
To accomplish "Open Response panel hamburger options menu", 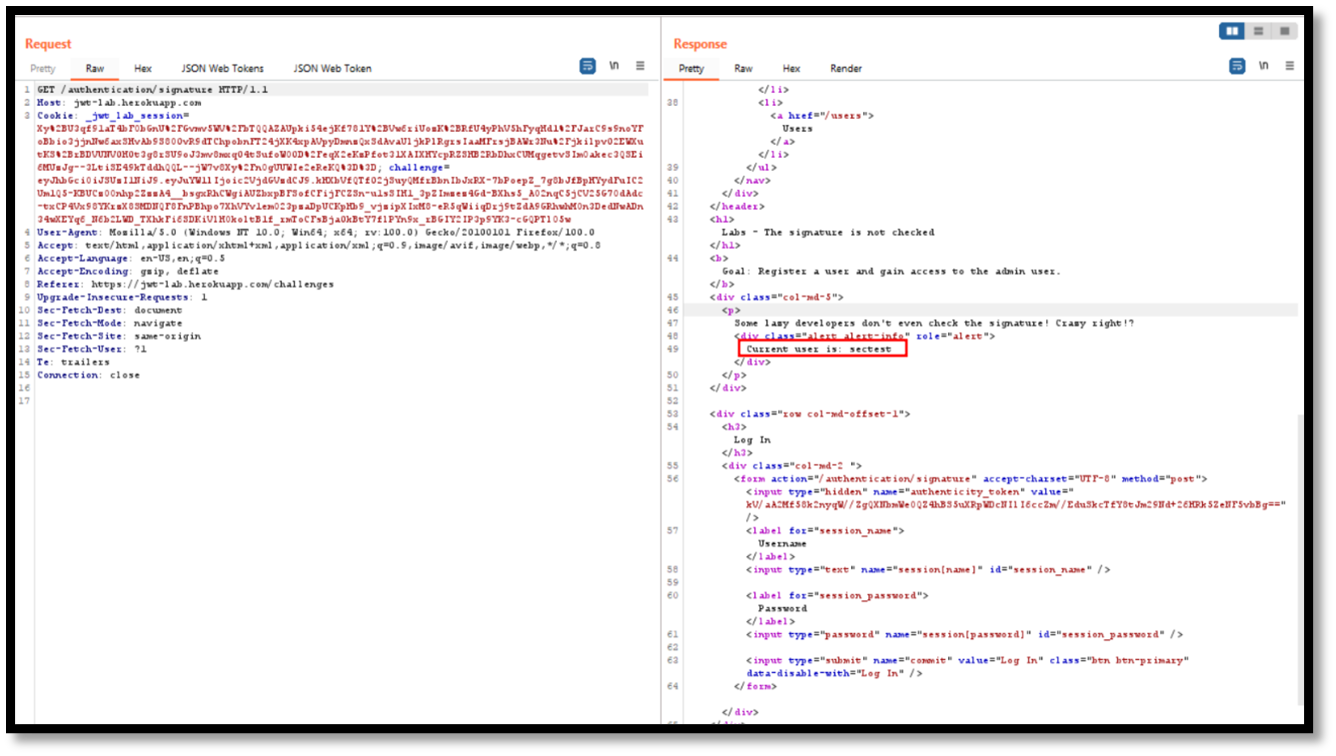I will point(1290,66).
